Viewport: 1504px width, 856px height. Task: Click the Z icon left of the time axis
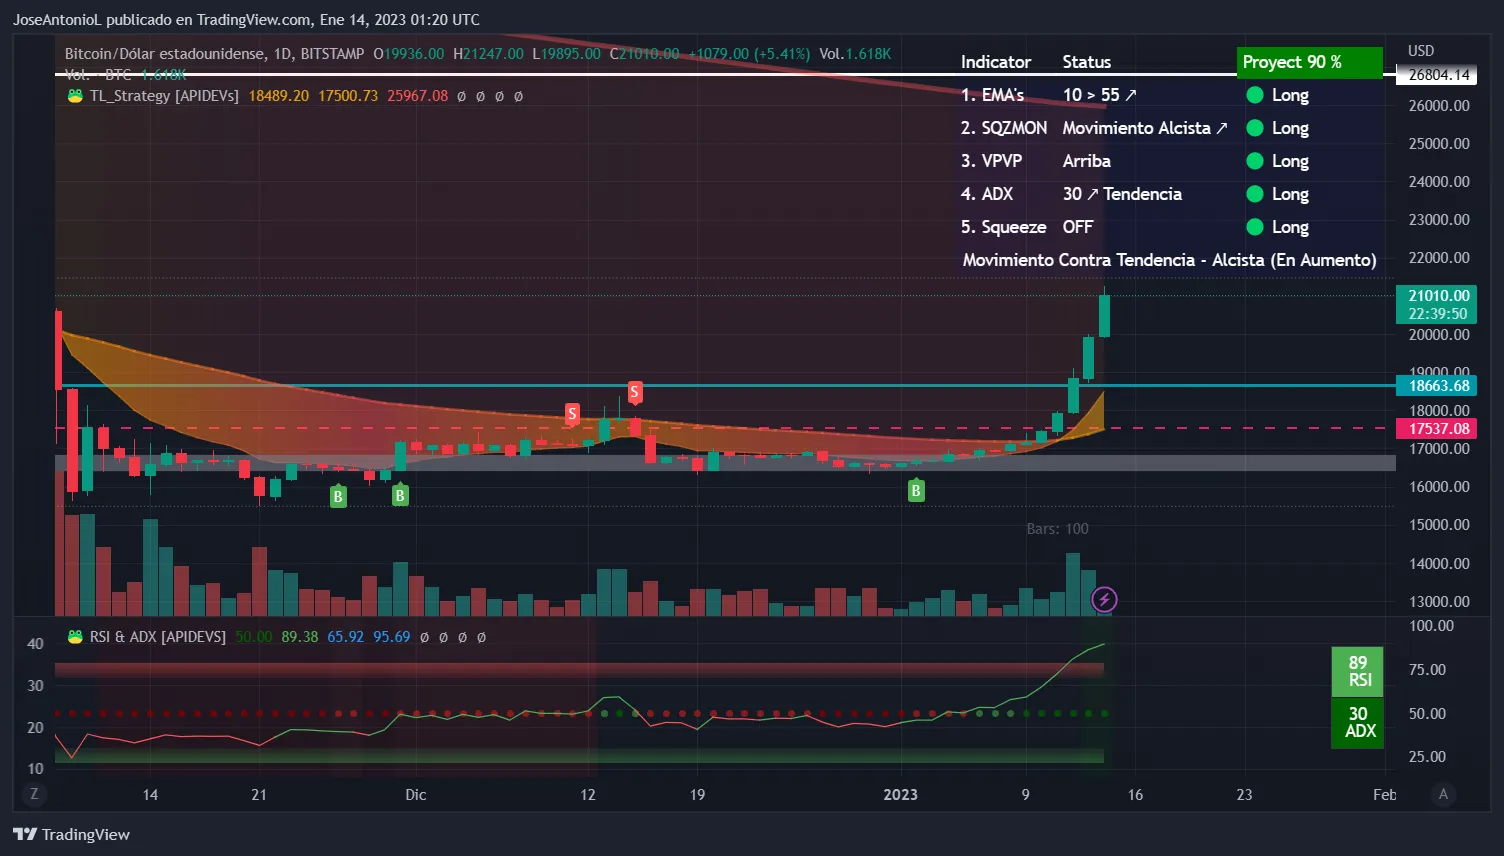[34, 793]
